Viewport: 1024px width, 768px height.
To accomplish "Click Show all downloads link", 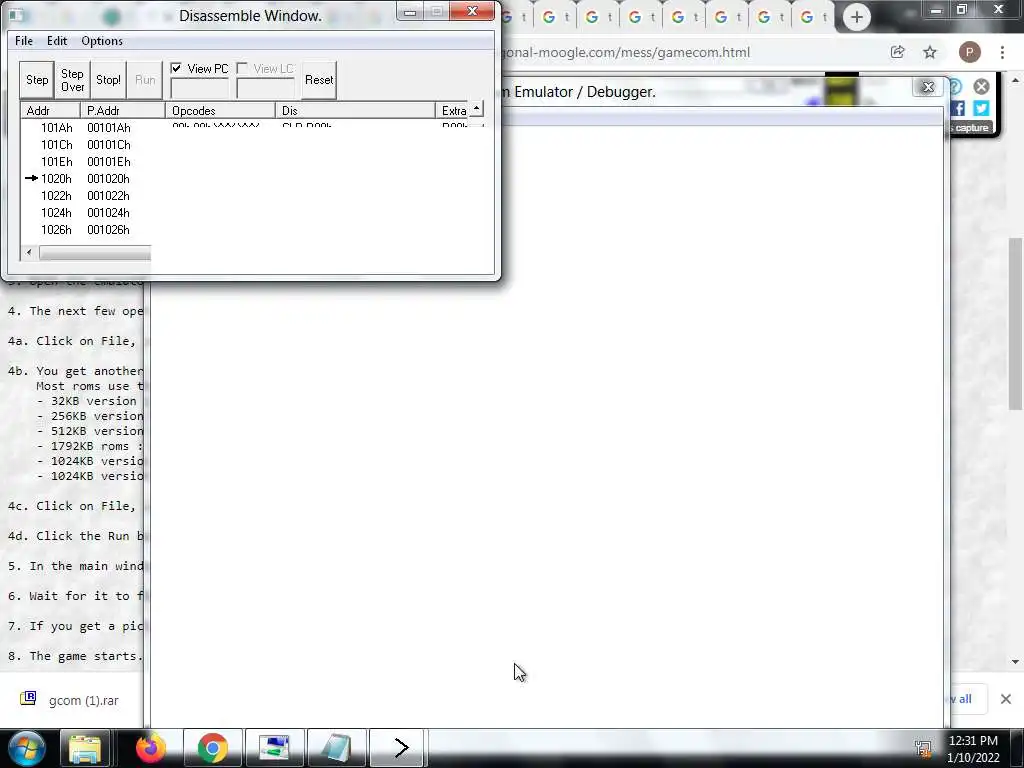I will pos(961,699).
